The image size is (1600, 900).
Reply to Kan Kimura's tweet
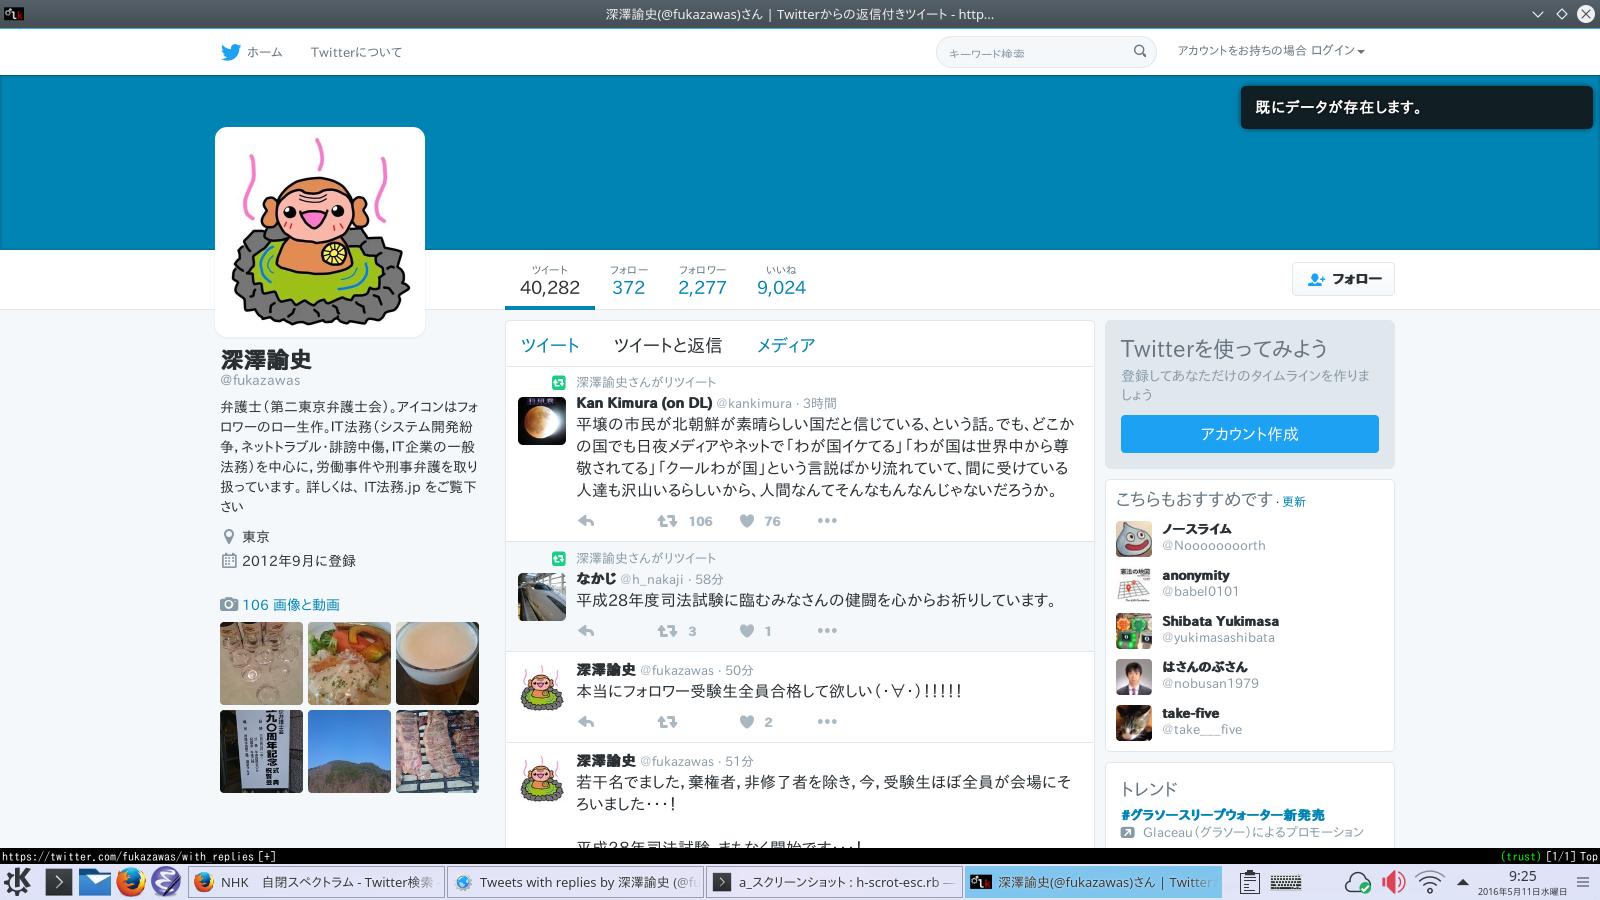pyautogui.click(x=586, y=521)
